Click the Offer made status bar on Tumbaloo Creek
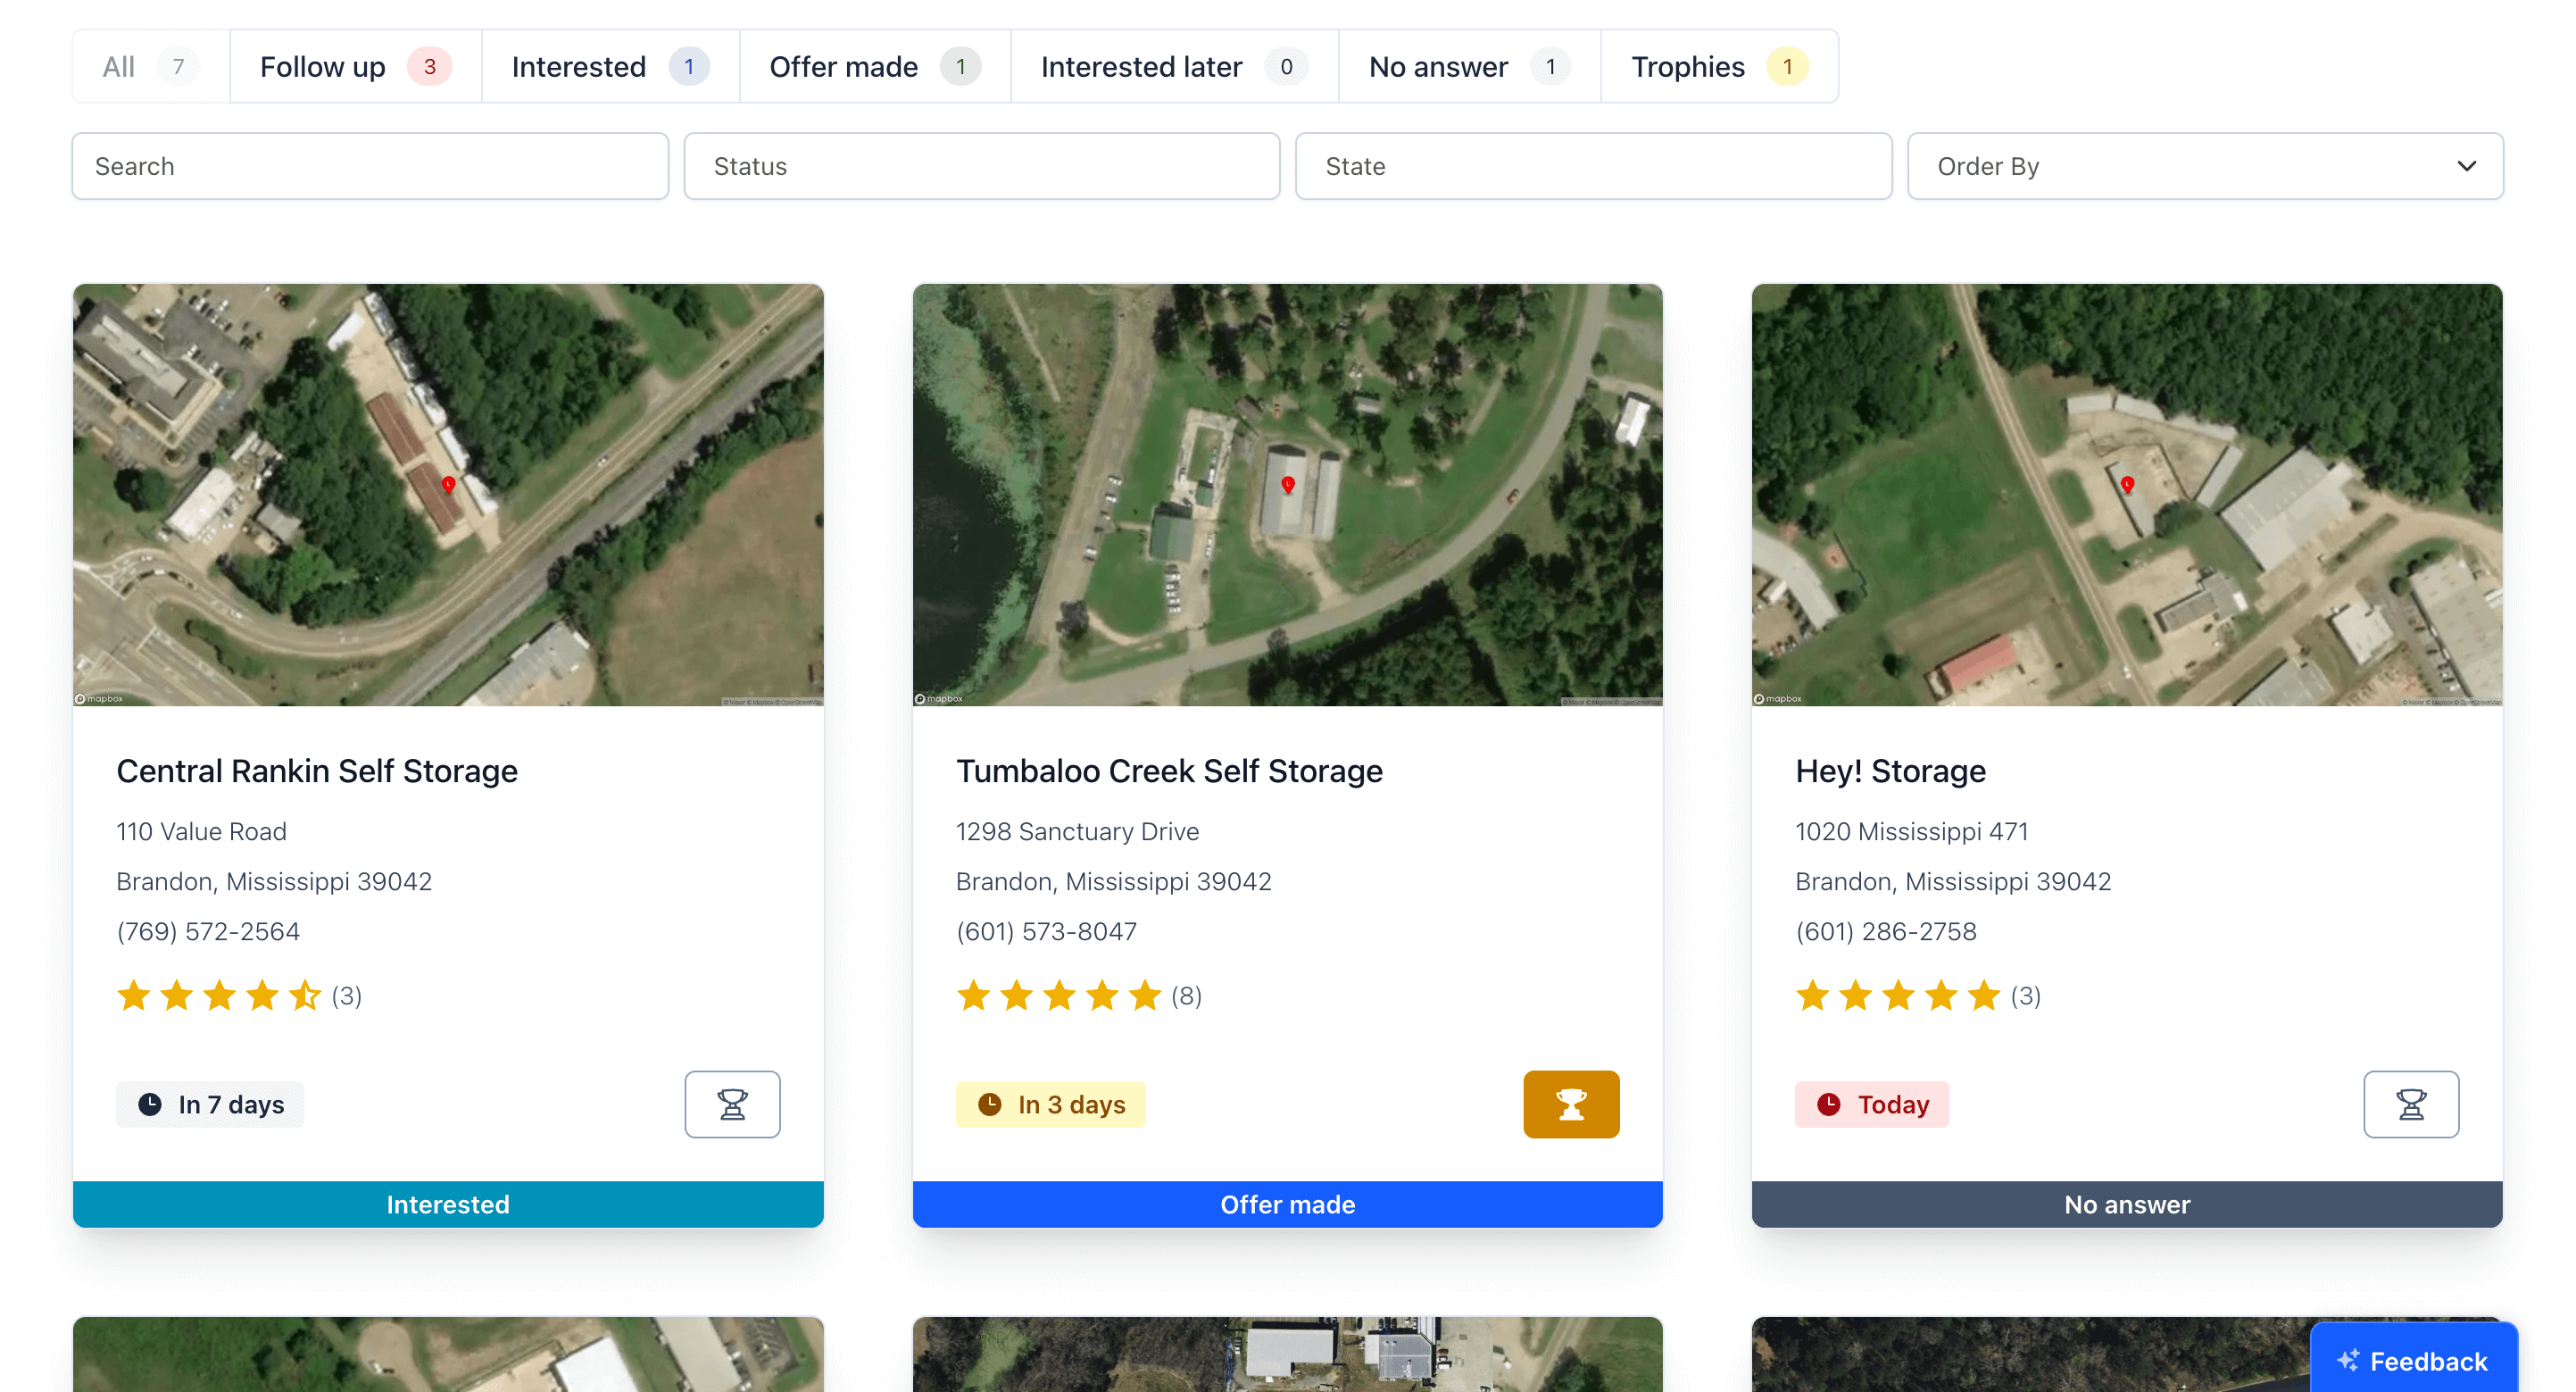Image resolution: width=2576 pixels, height=1392 pixels. pos(1288,1204)
